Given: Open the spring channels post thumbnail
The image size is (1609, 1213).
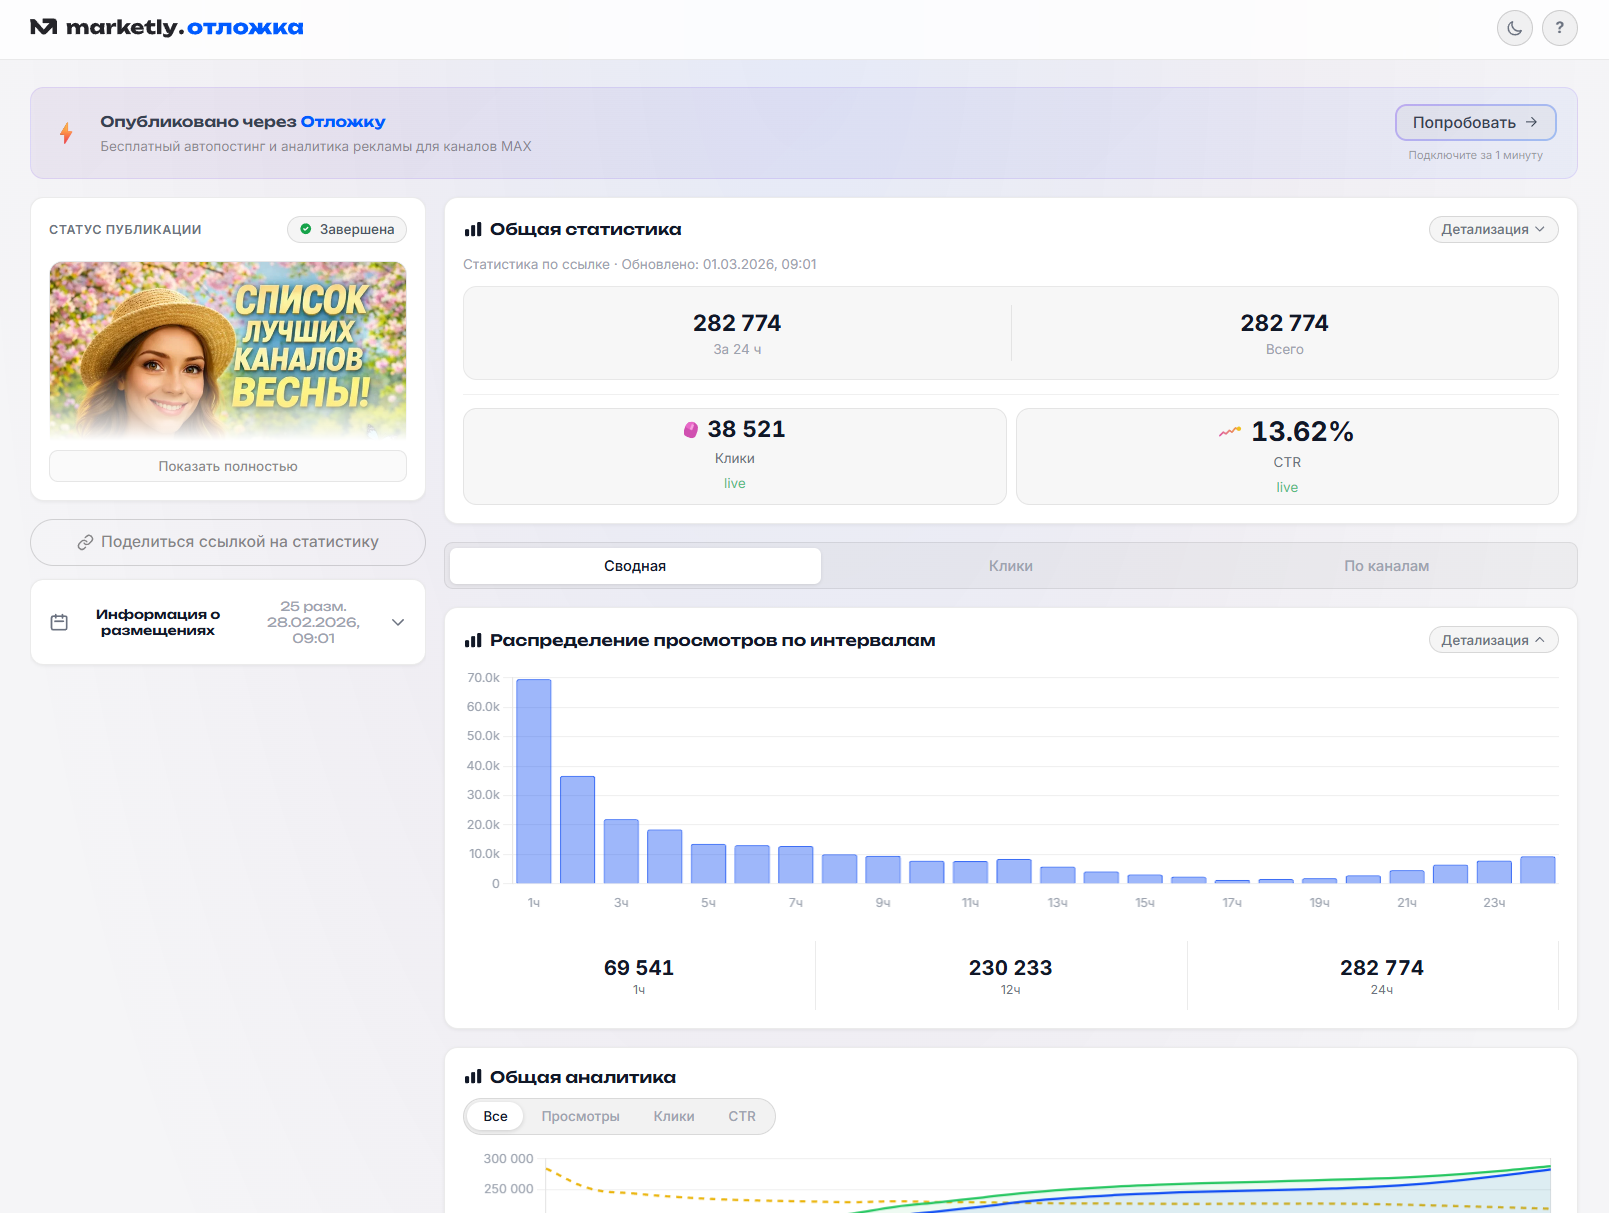Looking at the screenshot, I should tap(228, 350).
